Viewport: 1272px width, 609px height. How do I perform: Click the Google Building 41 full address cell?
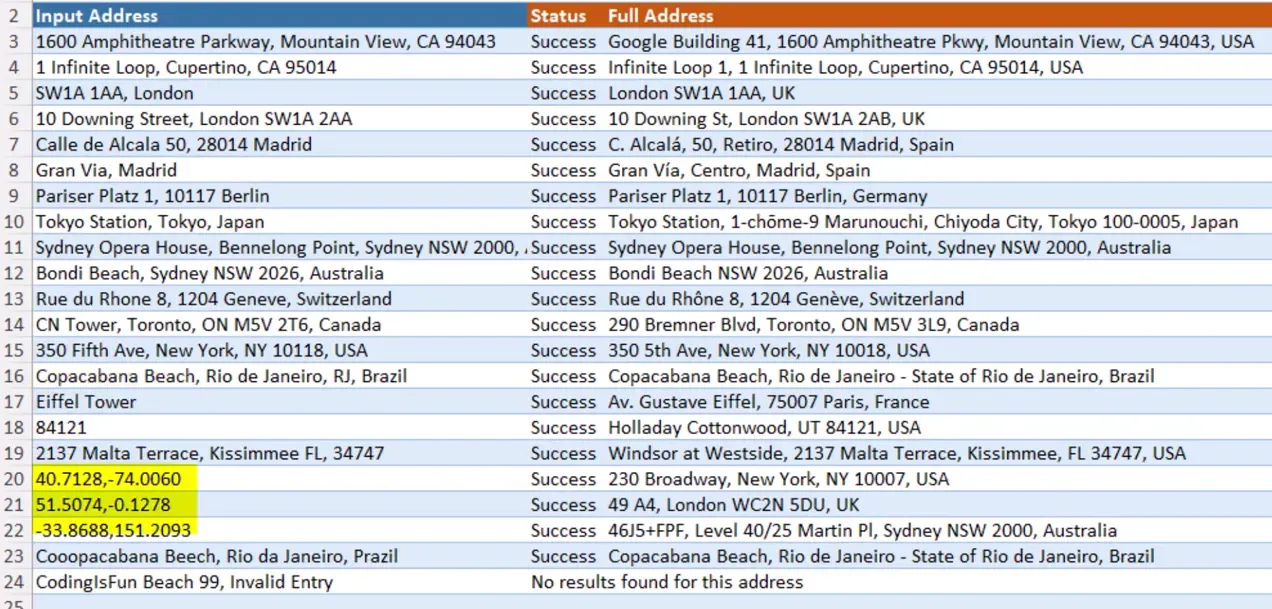[928, 42]
